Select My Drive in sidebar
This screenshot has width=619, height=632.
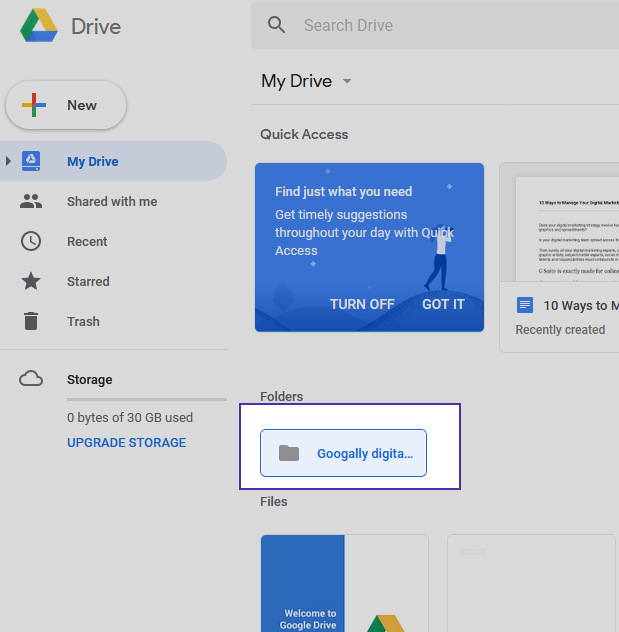point(113,161)
